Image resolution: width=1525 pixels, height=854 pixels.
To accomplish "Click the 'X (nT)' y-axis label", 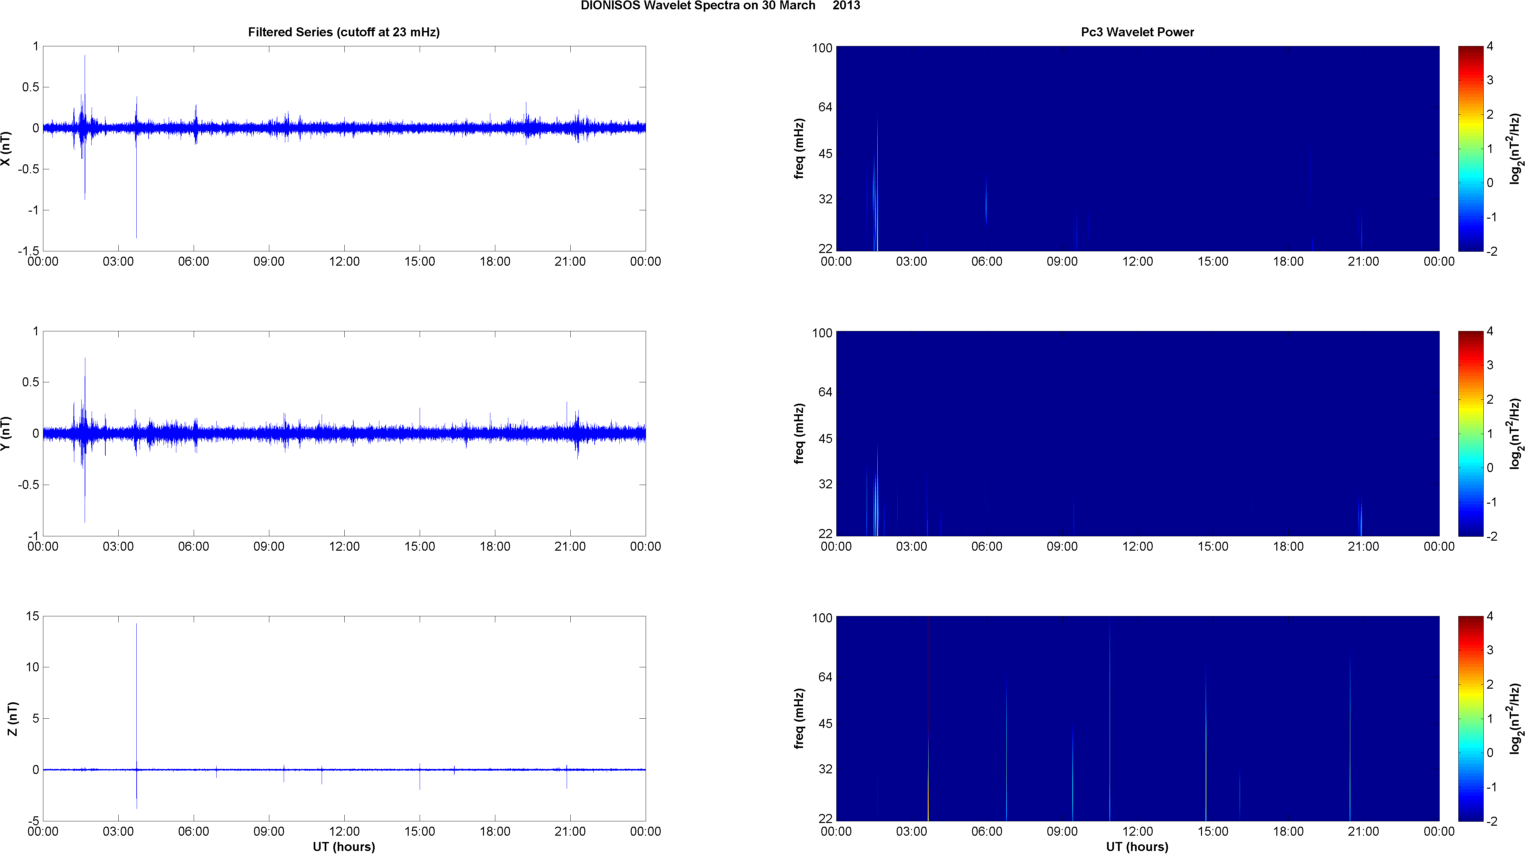I will pos(7,149).
